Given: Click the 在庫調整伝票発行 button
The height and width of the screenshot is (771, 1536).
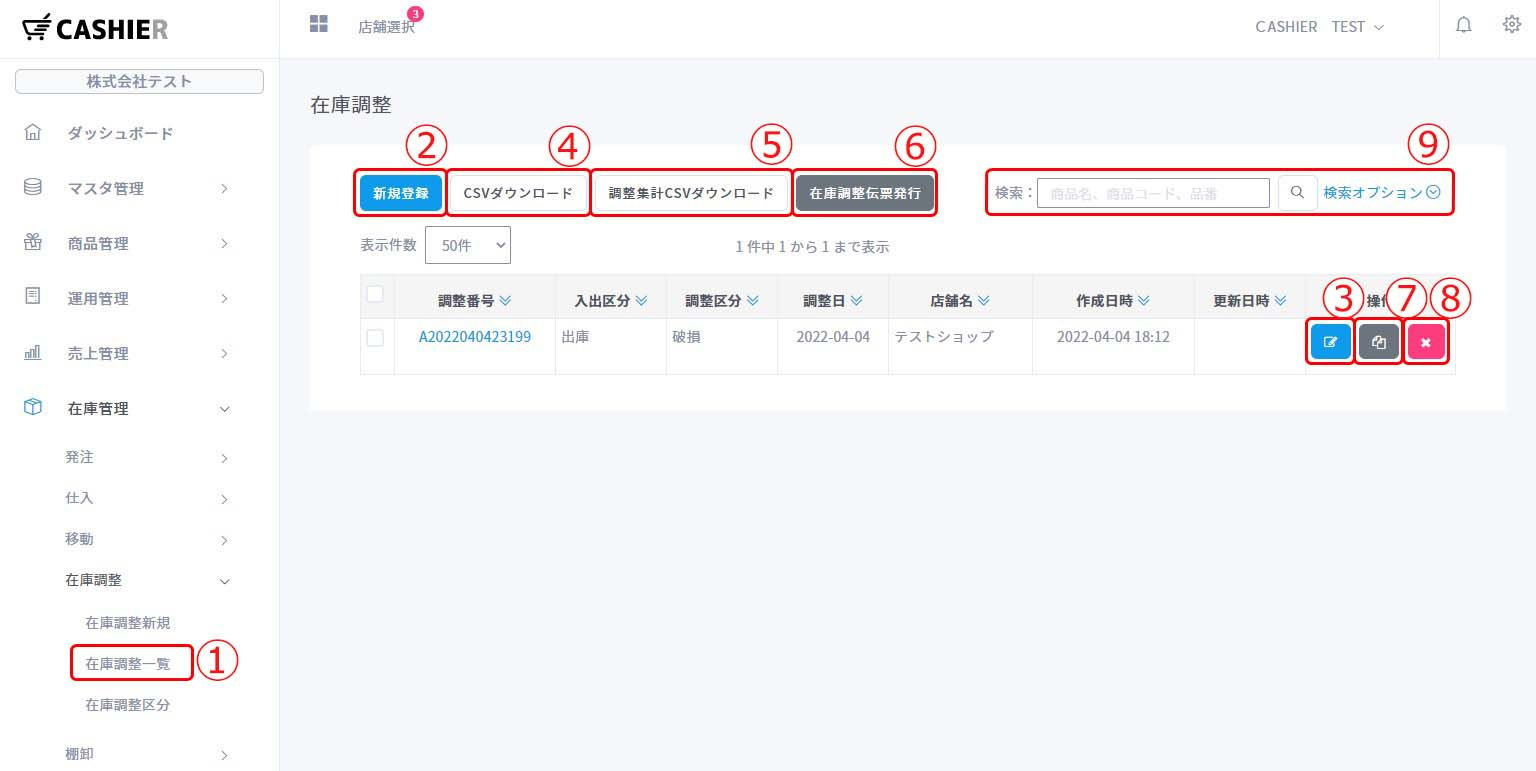Looking at the screenshot, I should pyautogui.click(x=865, y=193).
